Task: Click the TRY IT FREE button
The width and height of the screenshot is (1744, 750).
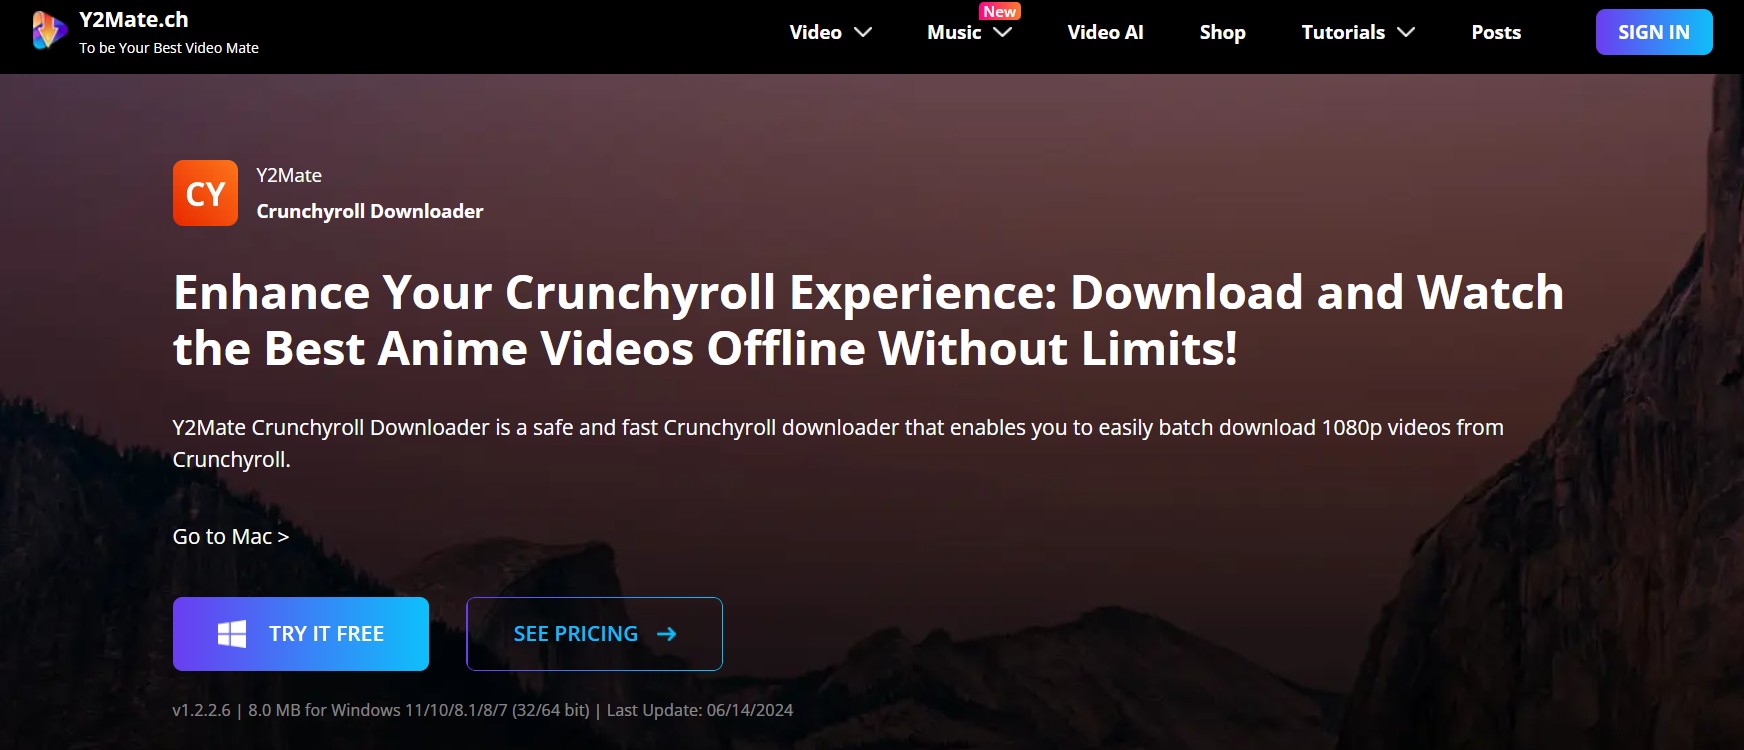Action: [x=301, y=634]
